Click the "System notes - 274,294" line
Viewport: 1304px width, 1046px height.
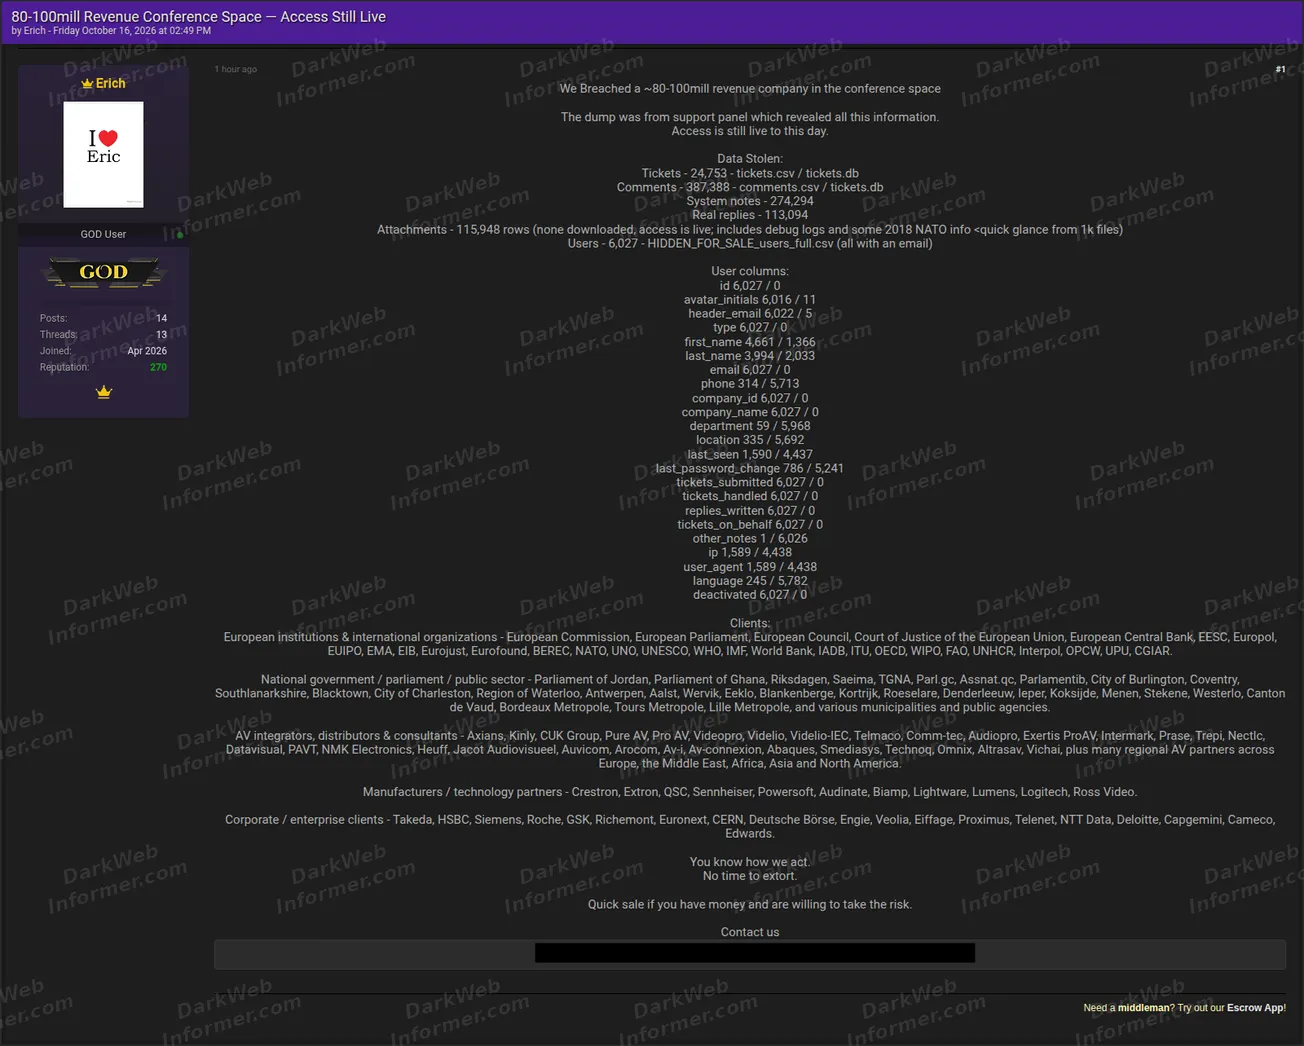[750, 201]
